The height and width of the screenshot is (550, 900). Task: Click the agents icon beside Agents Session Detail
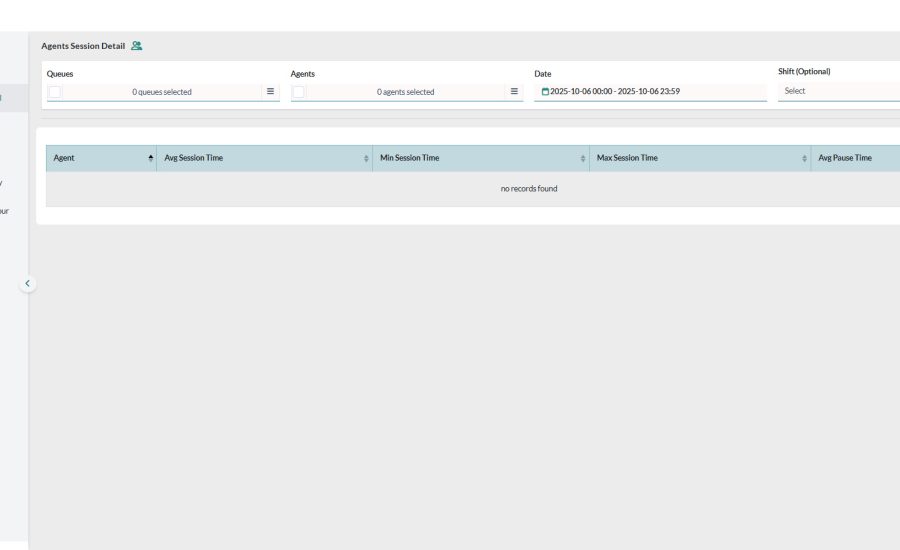coord(136,46)
